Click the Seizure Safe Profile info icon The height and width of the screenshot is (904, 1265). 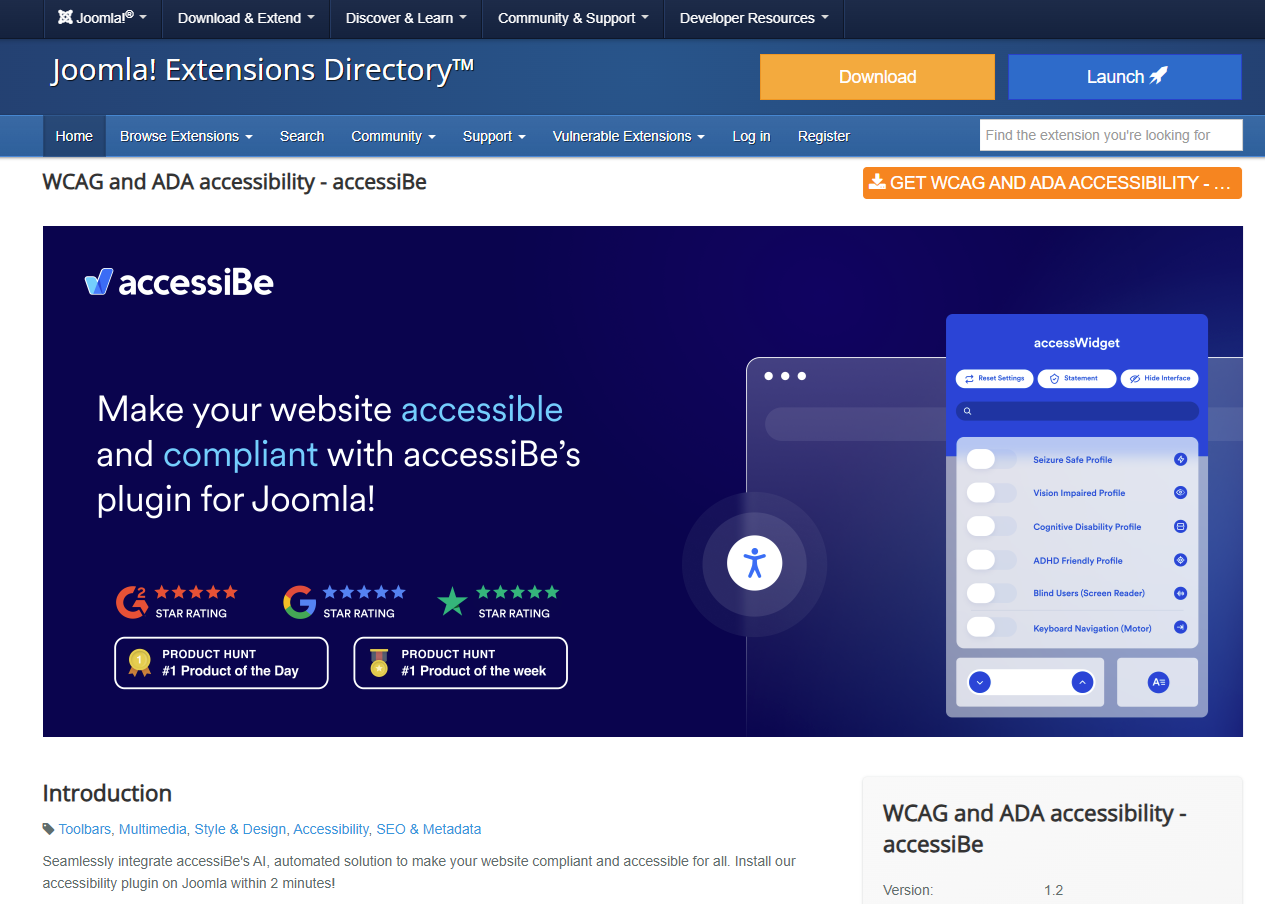pos(1180,460)
